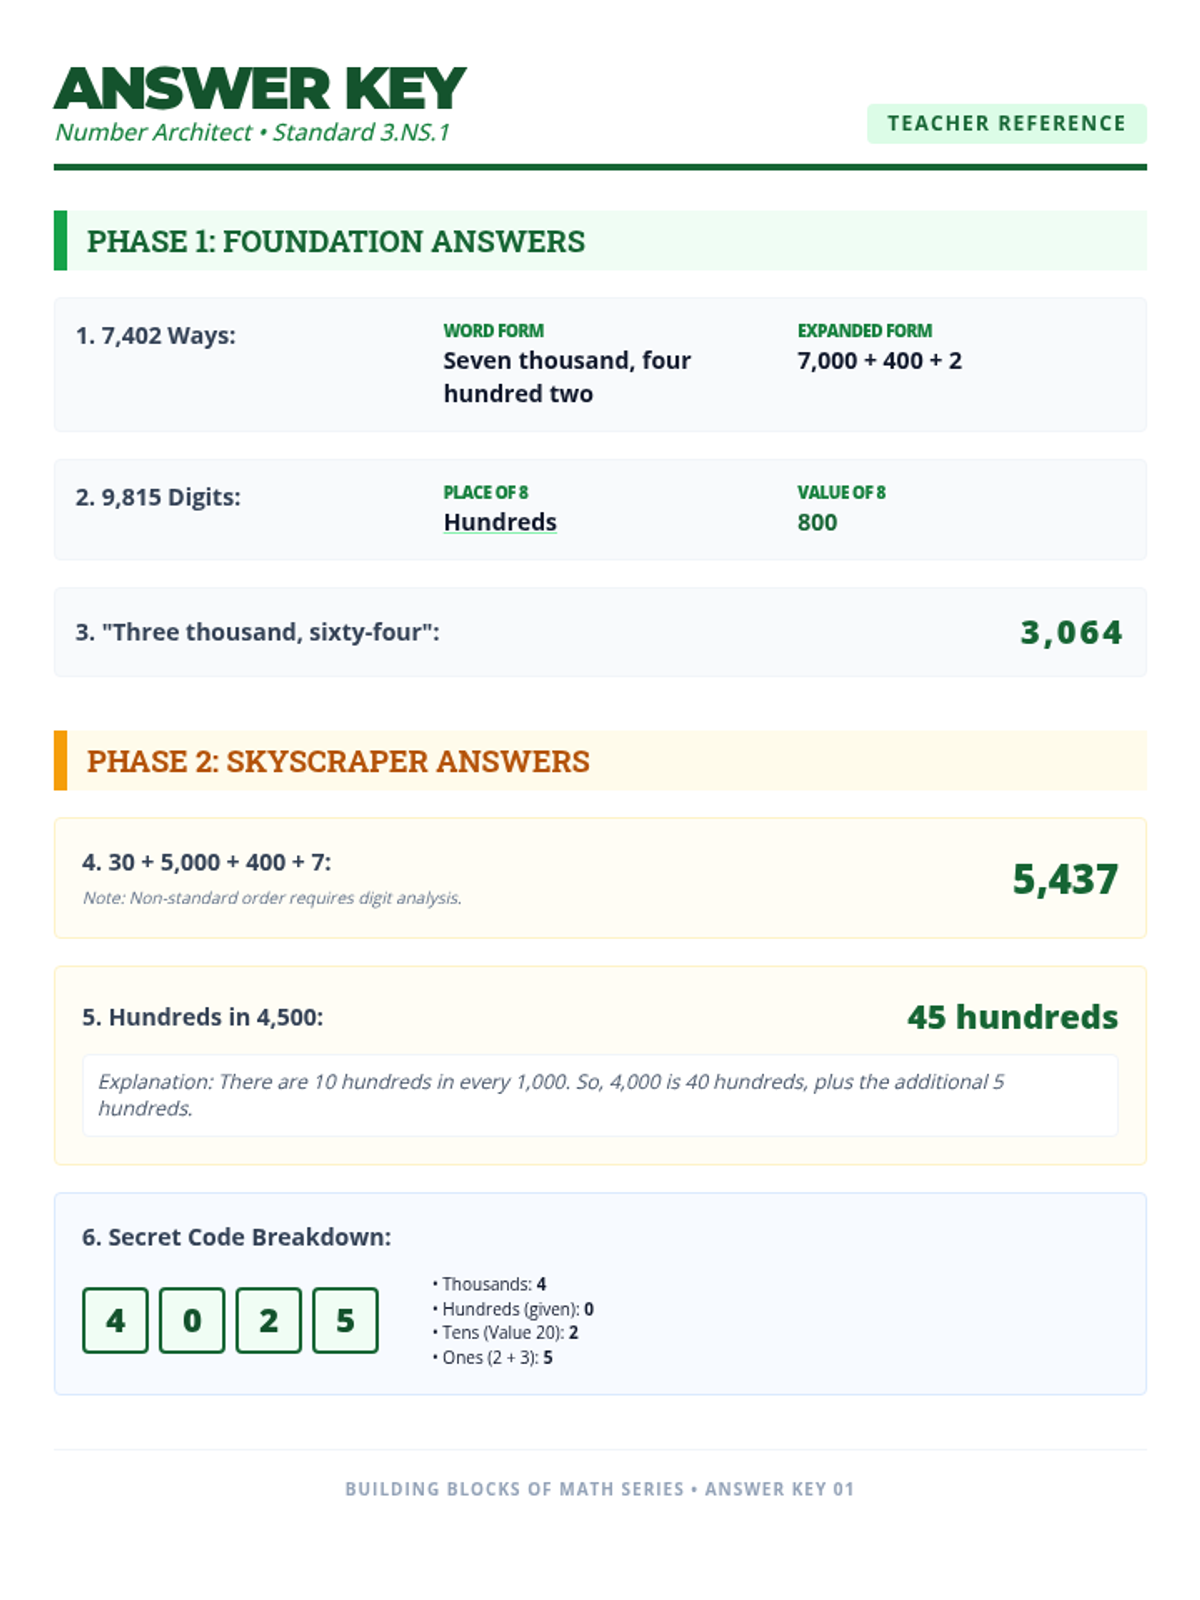Click the non-standard order note

272,898
